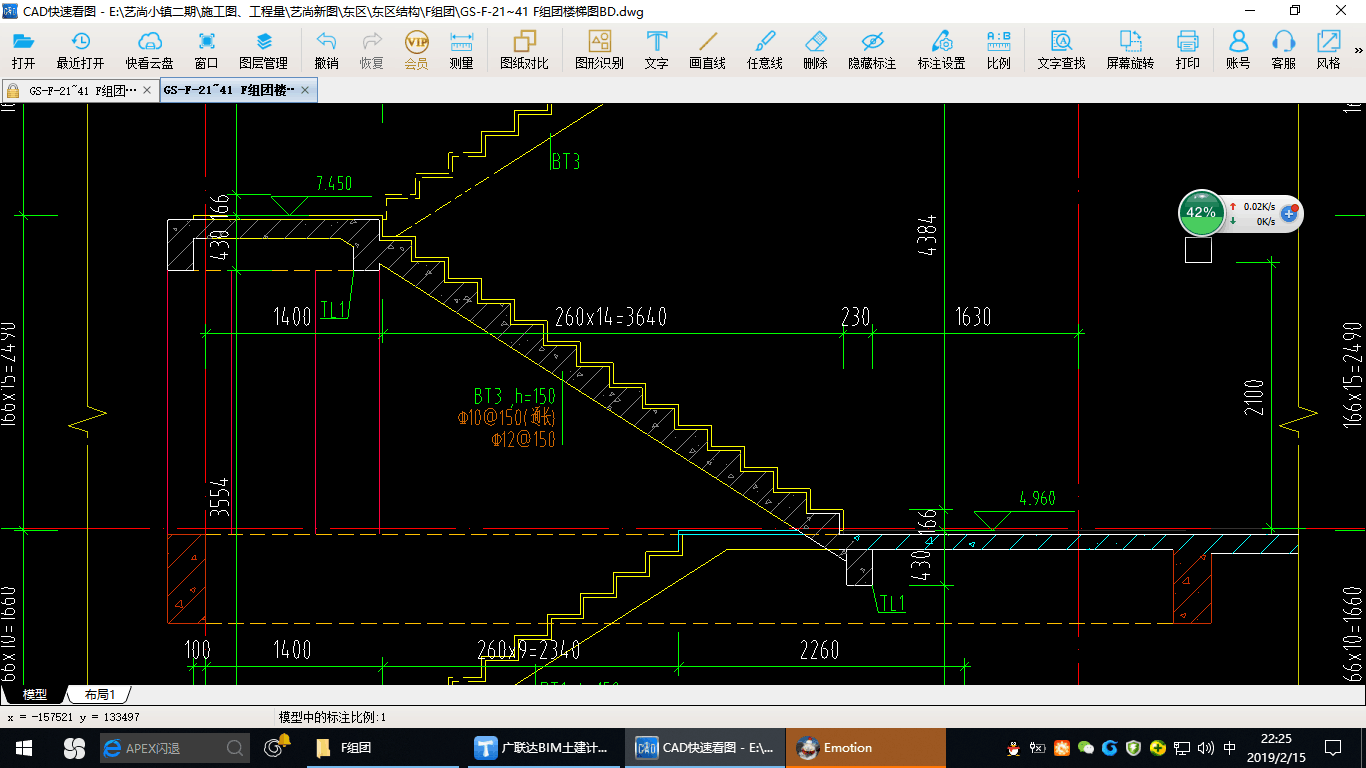Click the 窗口 window tool
This screenshot has height=768, width=1366.
[x=207, y=50]
